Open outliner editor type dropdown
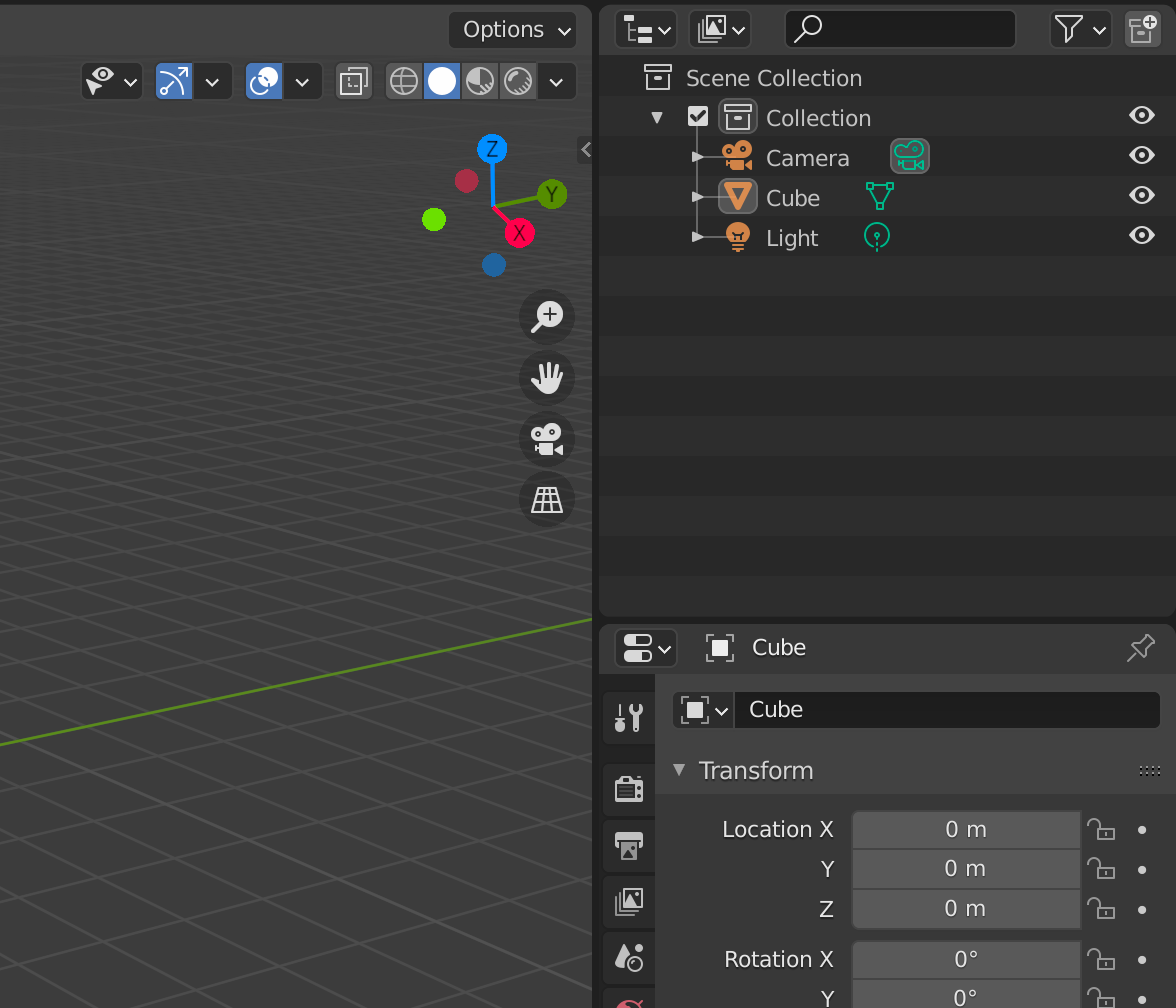1176x1008 pixels. tap(646, 30)
